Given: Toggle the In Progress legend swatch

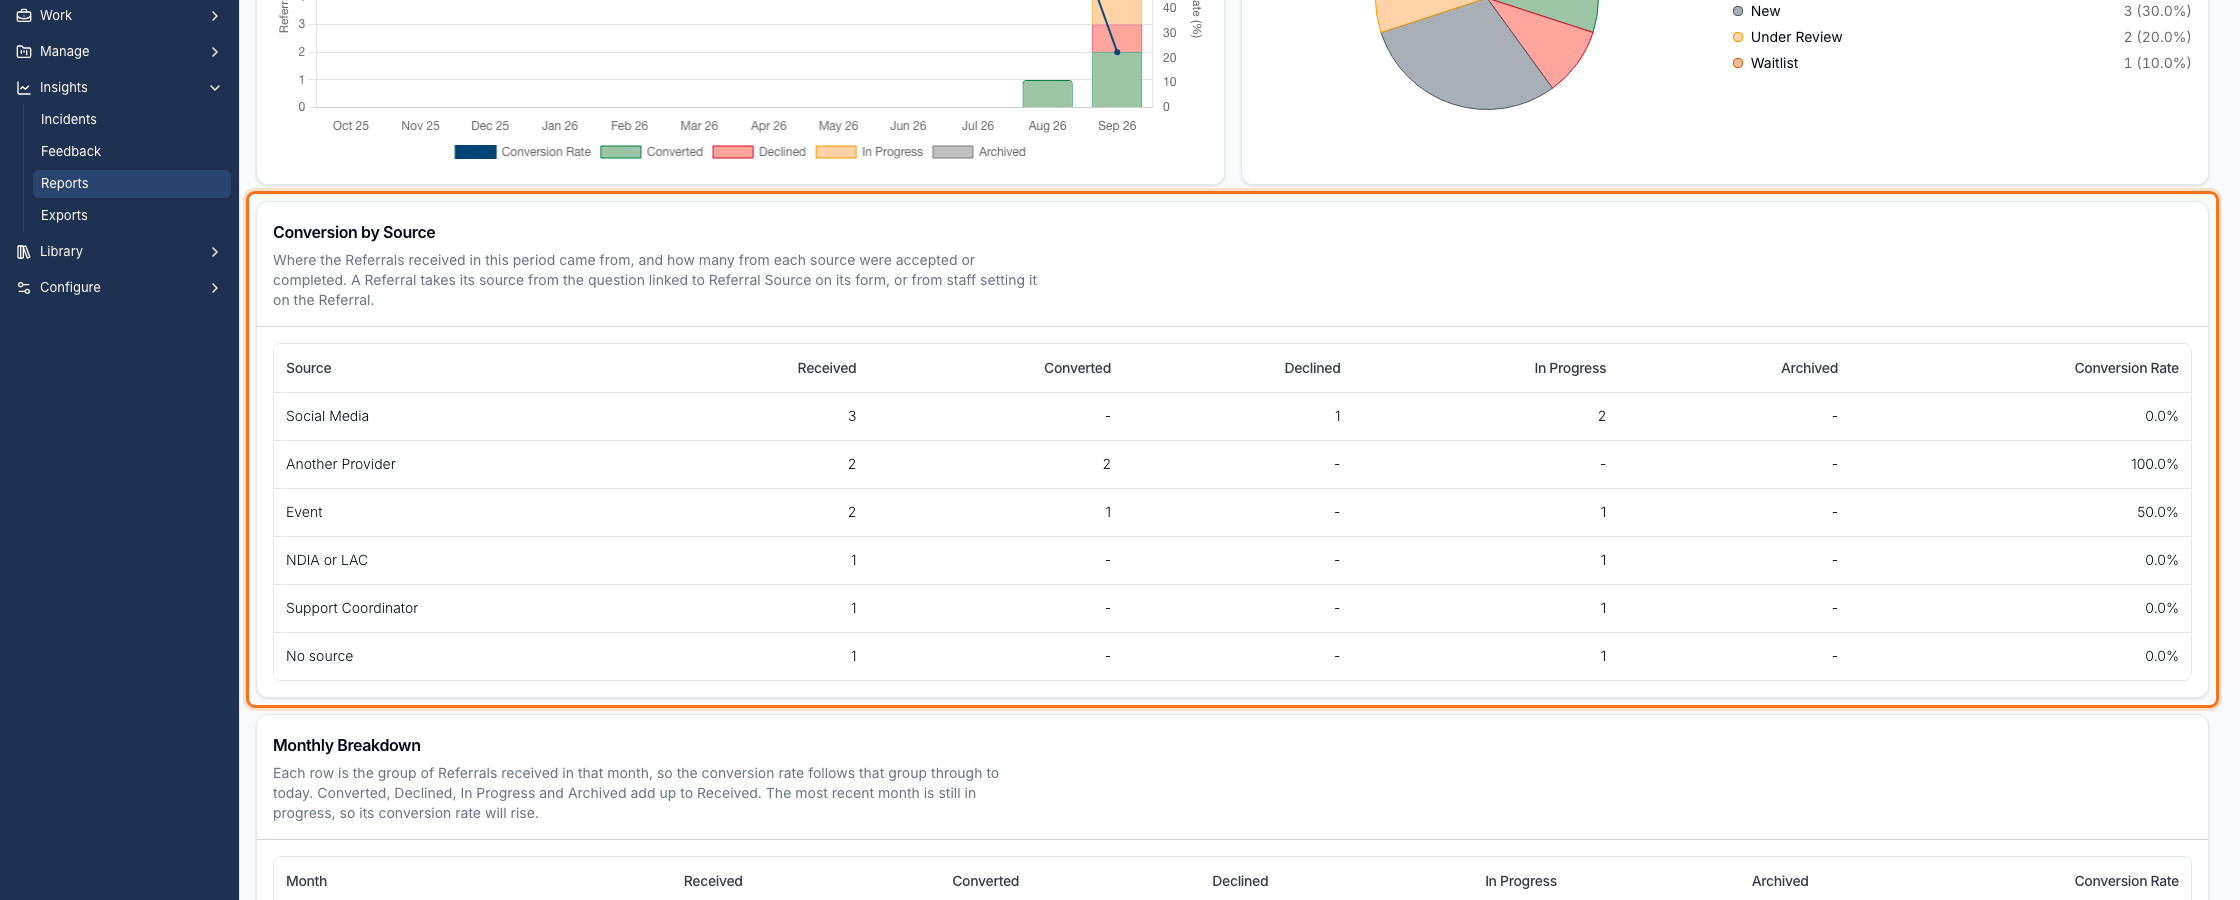Looking at the screenshot, I should pos(836,152).
